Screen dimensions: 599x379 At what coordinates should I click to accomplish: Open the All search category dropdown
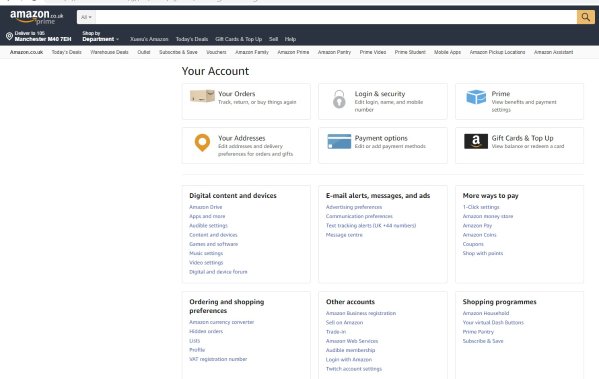[x=86, y=17]
